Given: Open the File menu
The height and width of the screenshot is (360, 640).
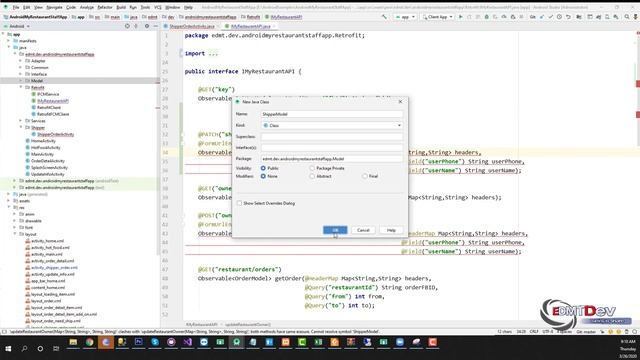Looking at the screenshot, I should [16, 7].
